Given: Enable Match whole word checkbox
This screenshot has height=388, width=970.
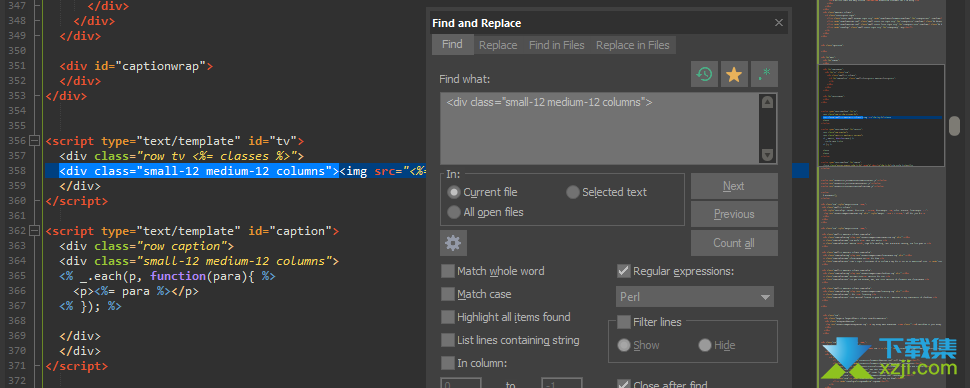Looking at the screenshot, I should tap(447, 271).
